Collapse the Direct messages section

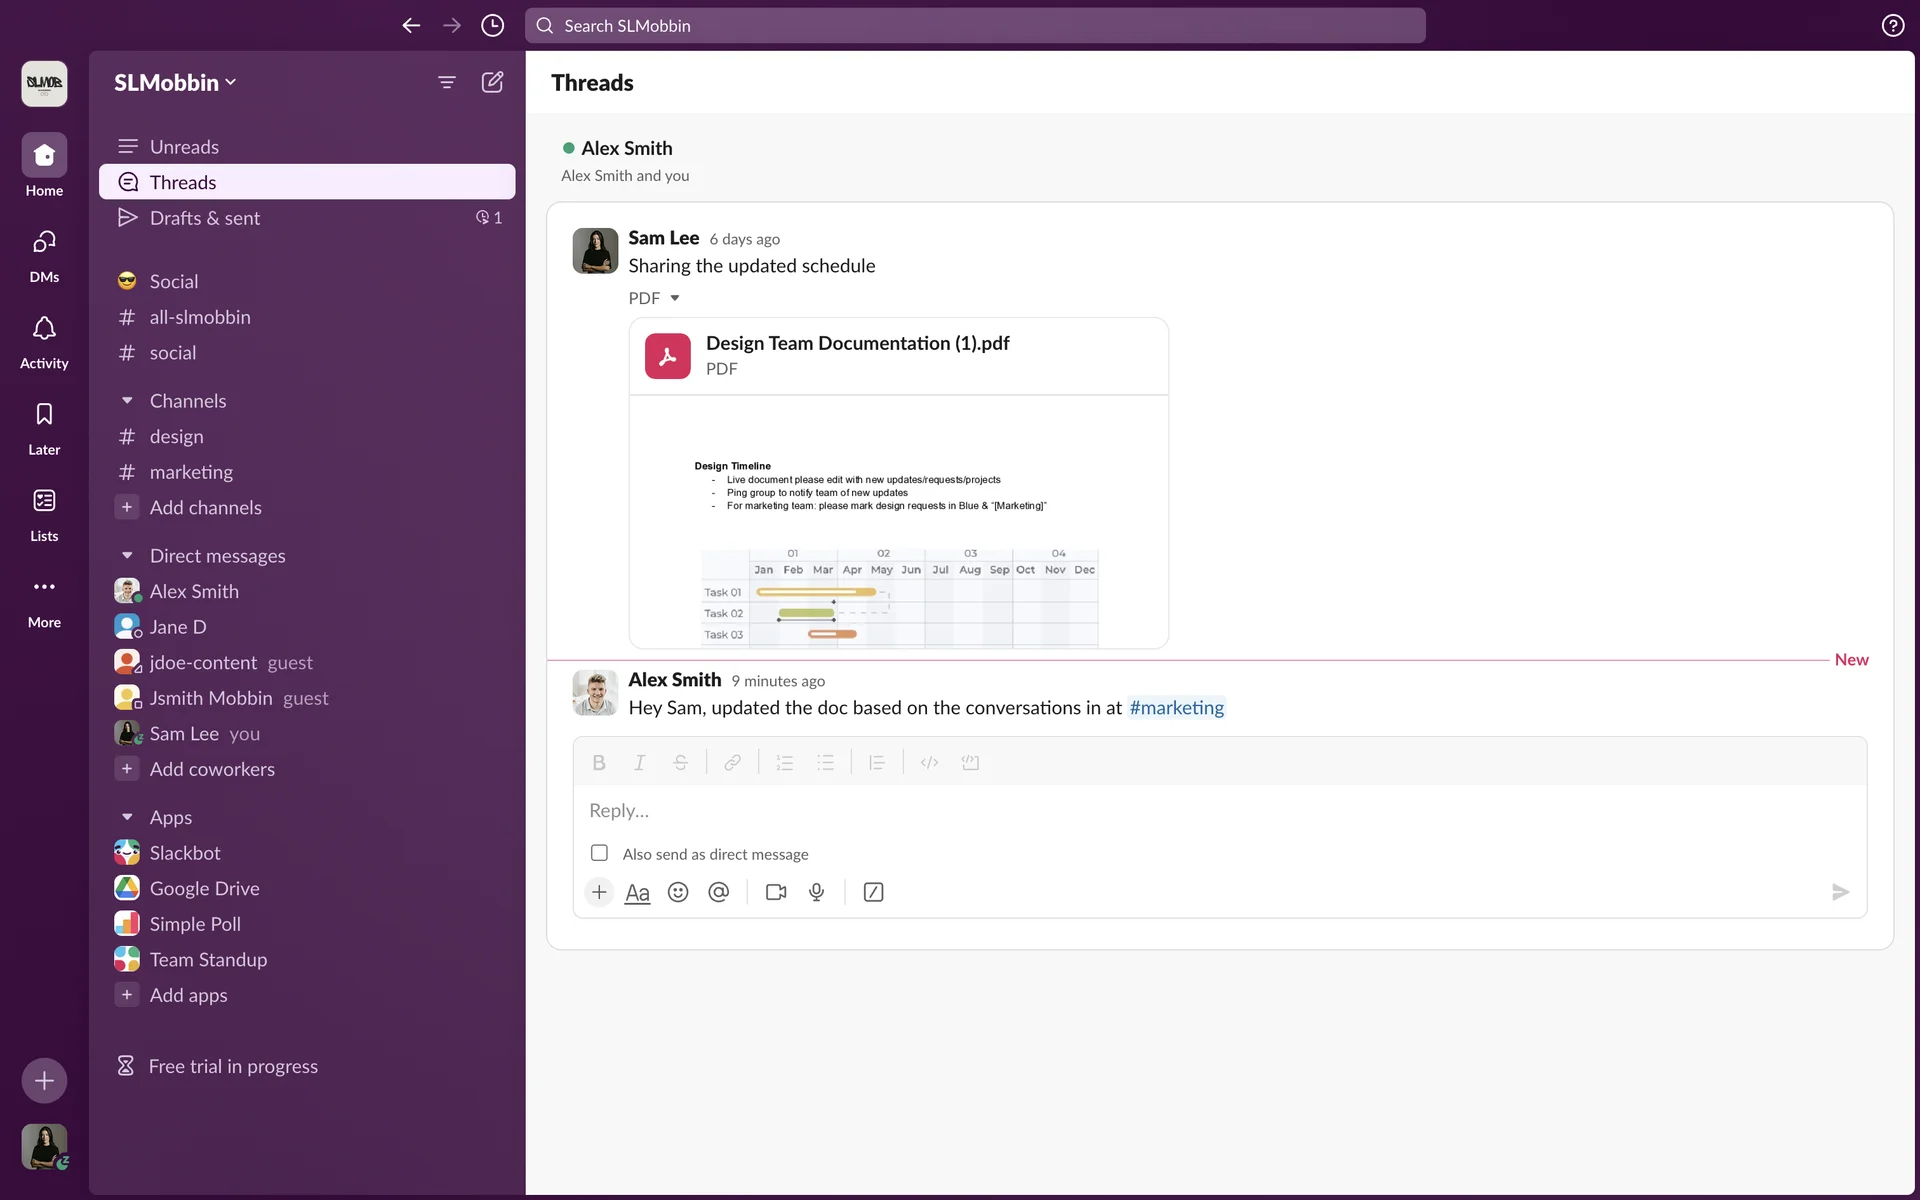(x=127, y=556)
